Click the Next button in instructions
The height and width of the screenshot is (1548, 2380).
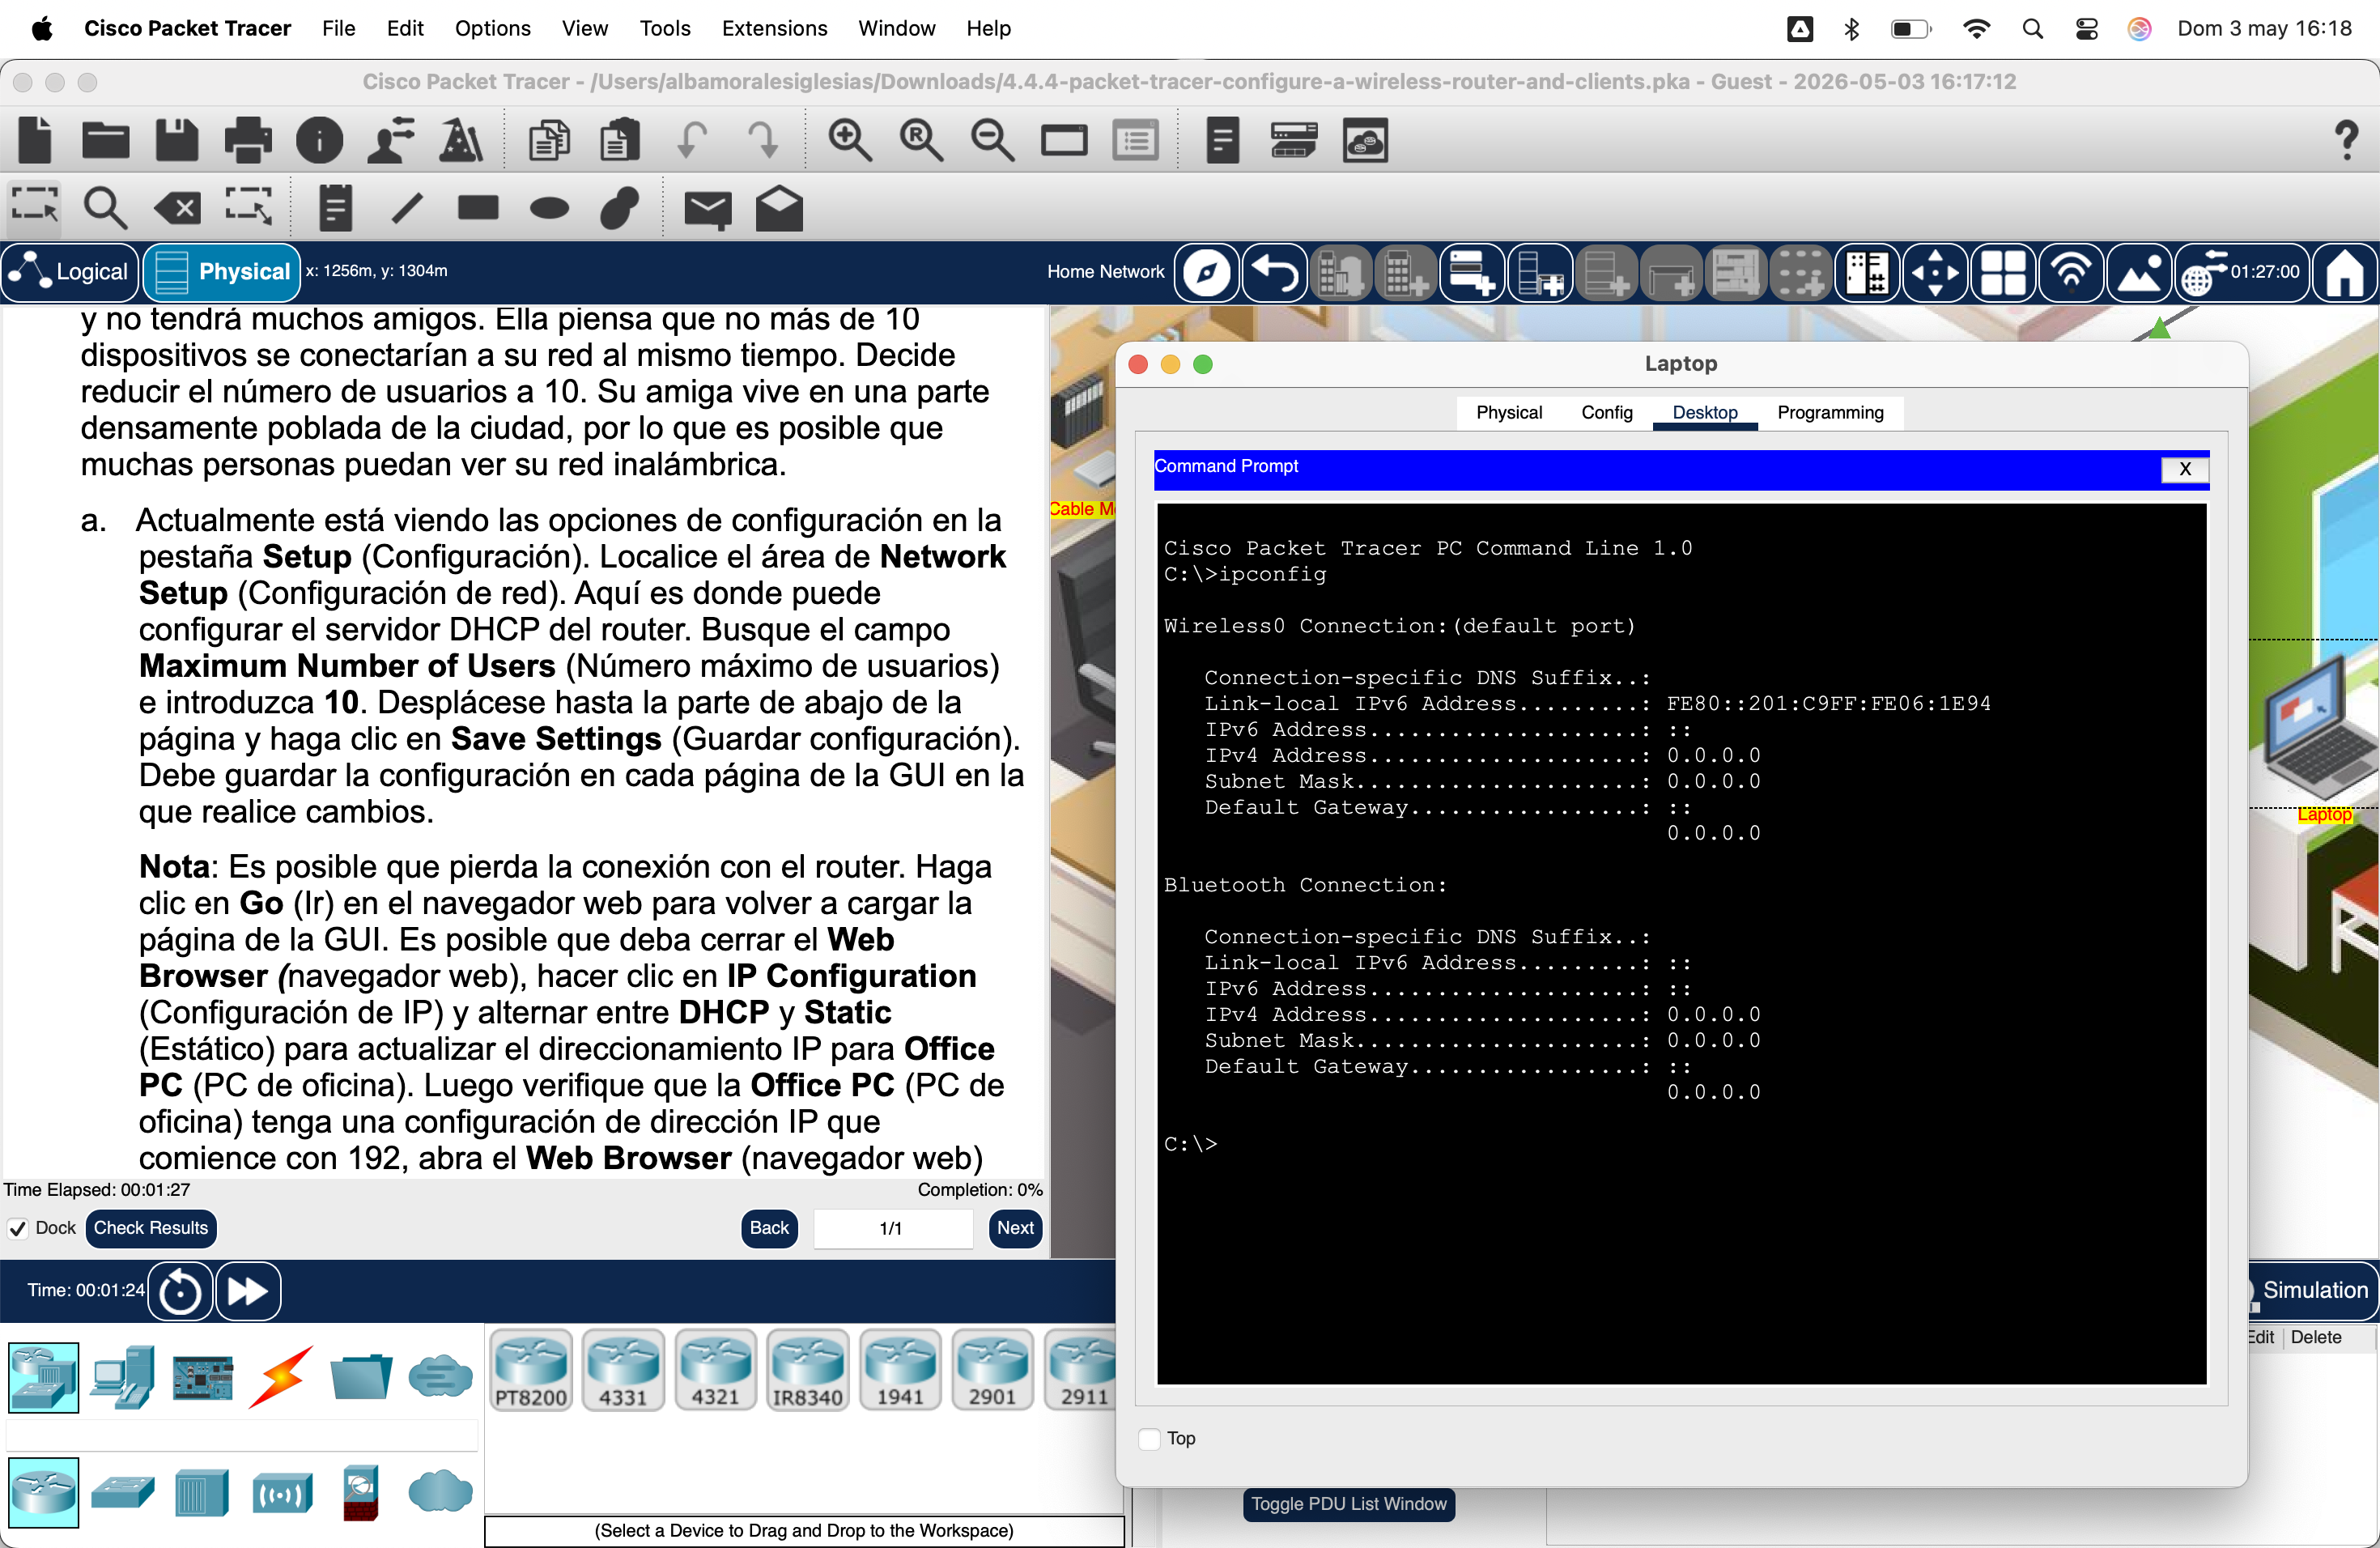tap(1015, 1228)
